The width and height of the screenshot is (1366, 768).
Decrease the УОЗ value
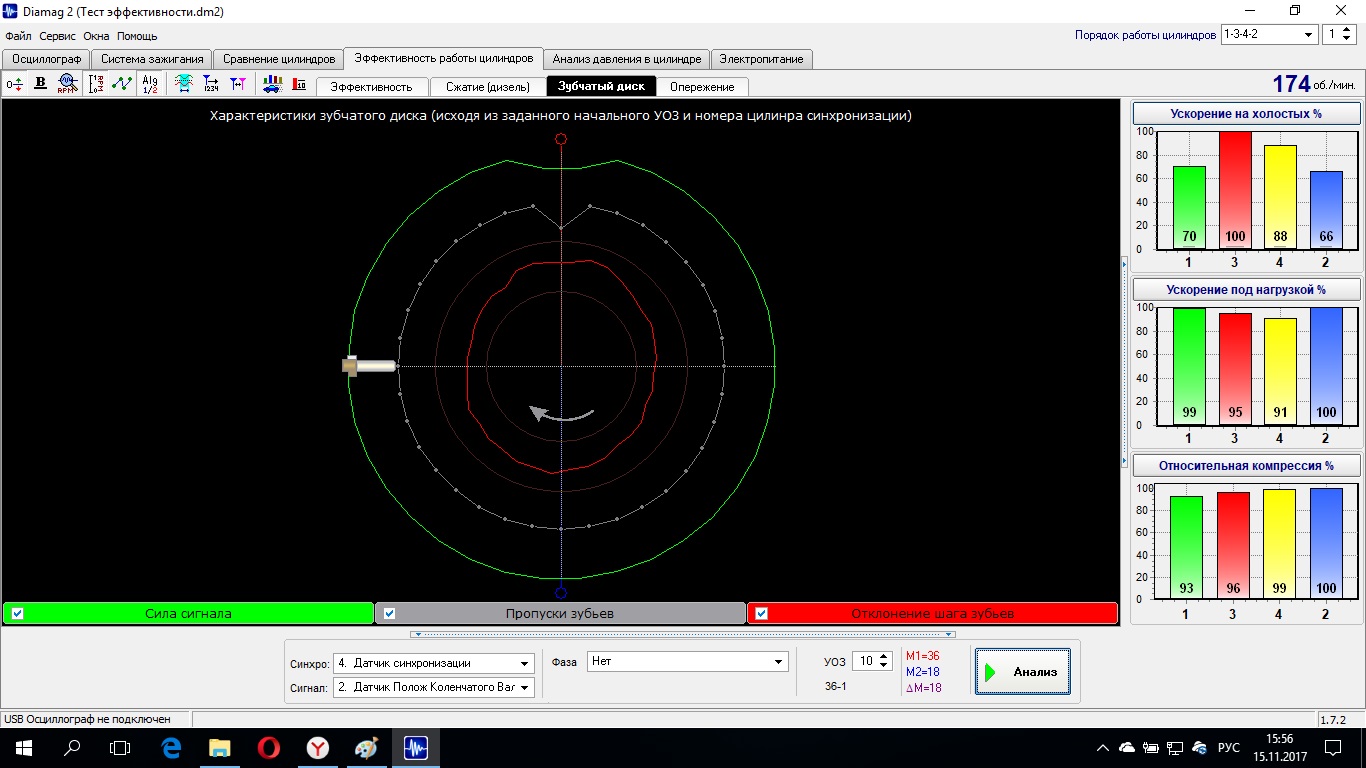click(883, 666)
